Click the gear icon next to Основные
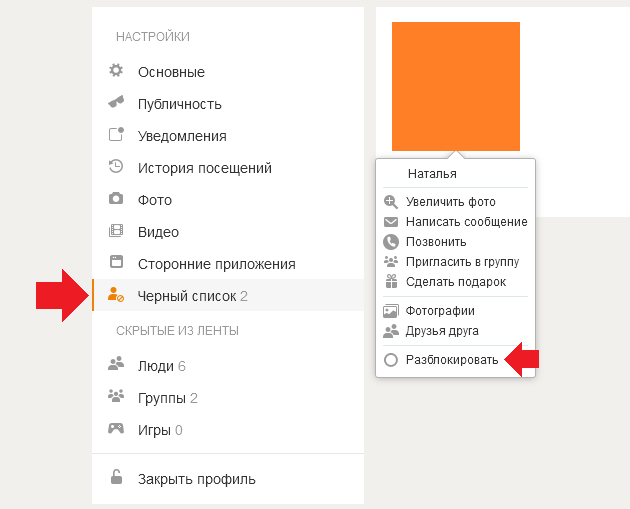The width and height of the screenshot is (630, 509). pos(116,71)
